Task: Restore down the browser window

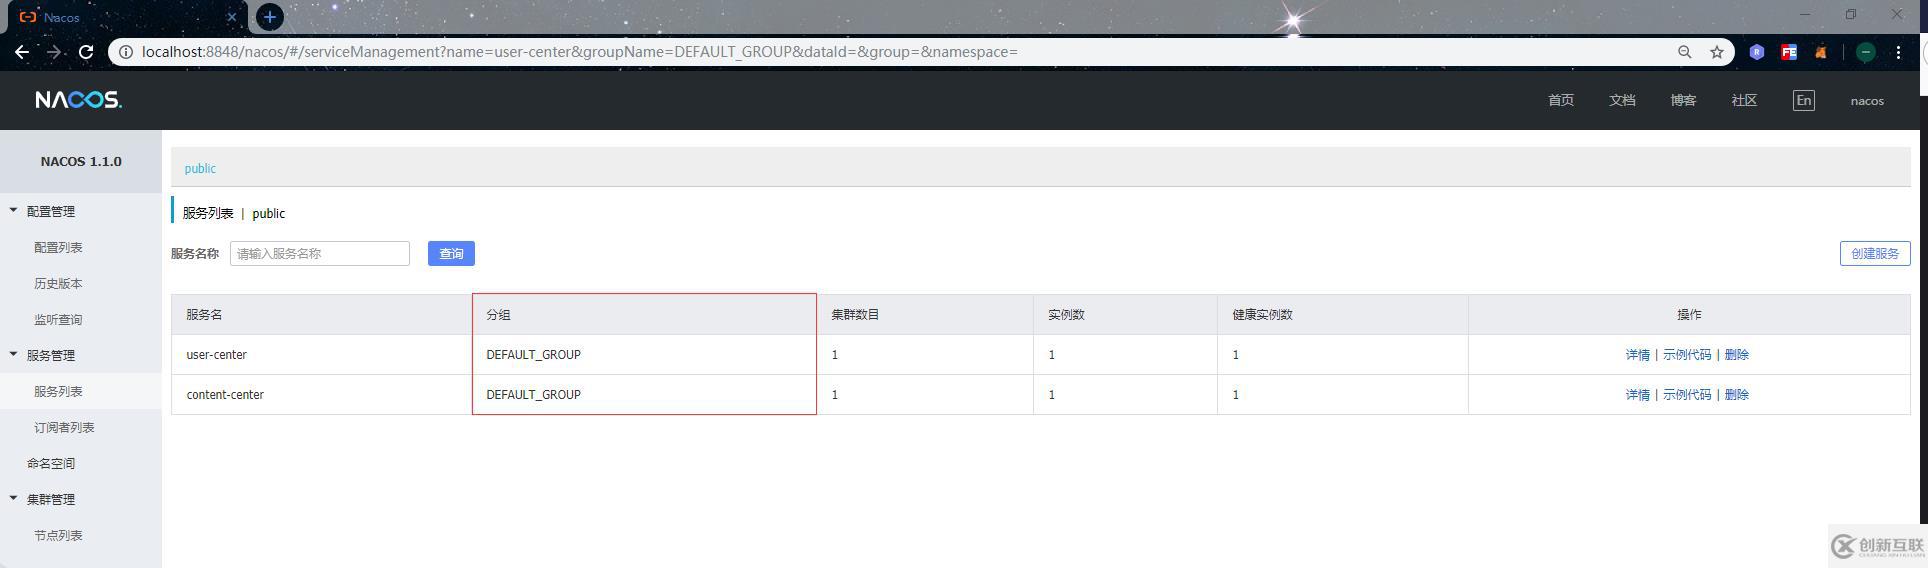Action: pyautogui.click(x=1851, y=14)
